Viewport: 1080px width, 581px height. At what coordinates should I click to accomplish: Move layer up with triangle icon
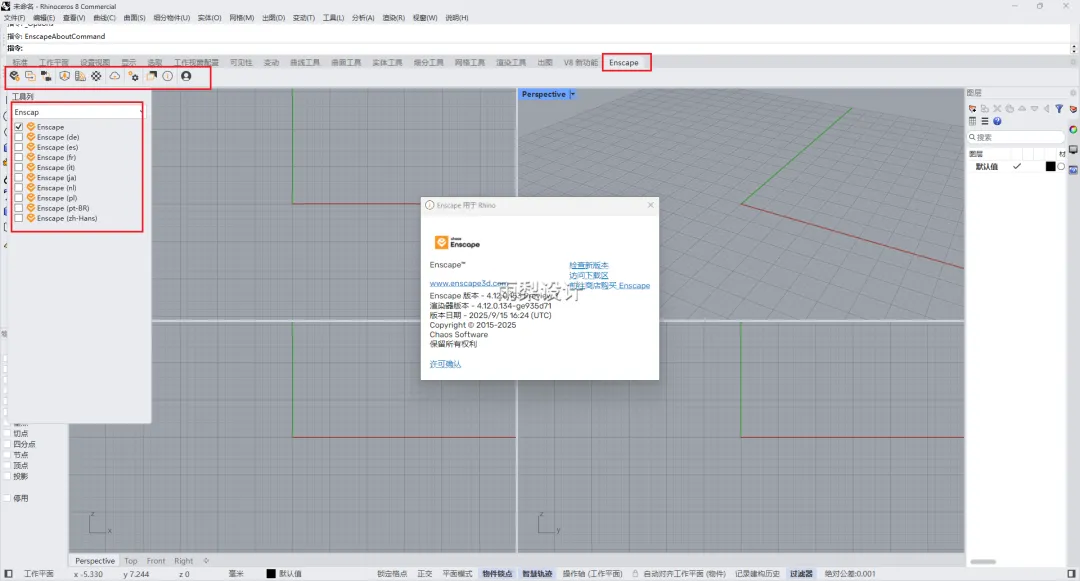click(x=1022, y=109)
